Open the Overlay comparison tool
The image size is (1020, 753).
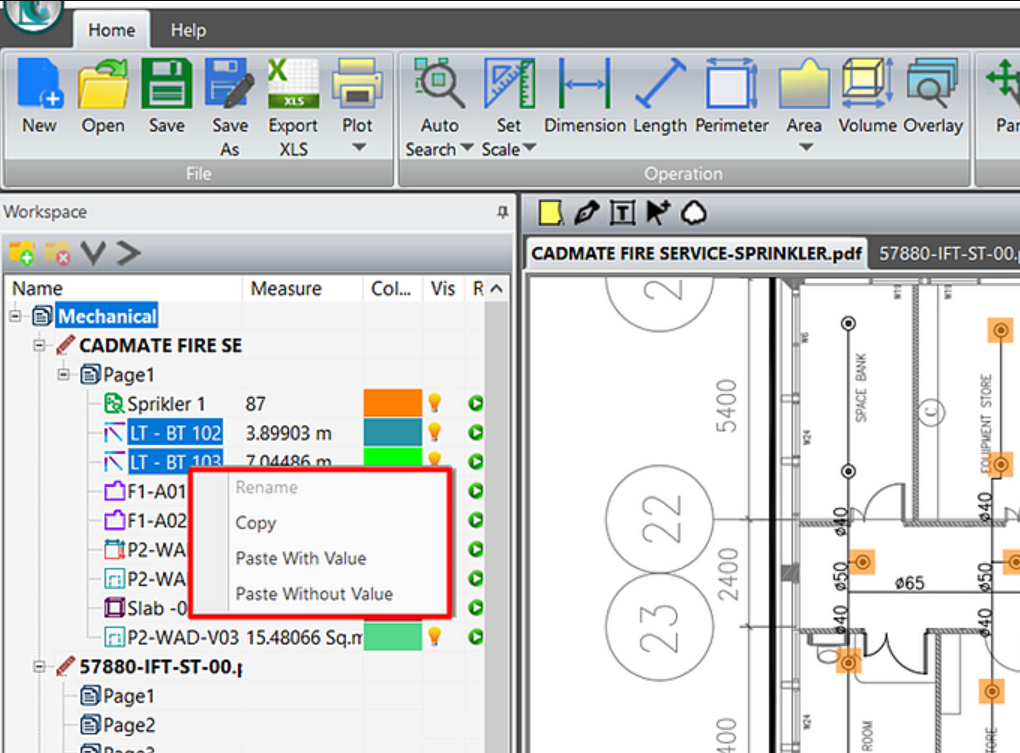pyautogui.click(x=932, y=97)
